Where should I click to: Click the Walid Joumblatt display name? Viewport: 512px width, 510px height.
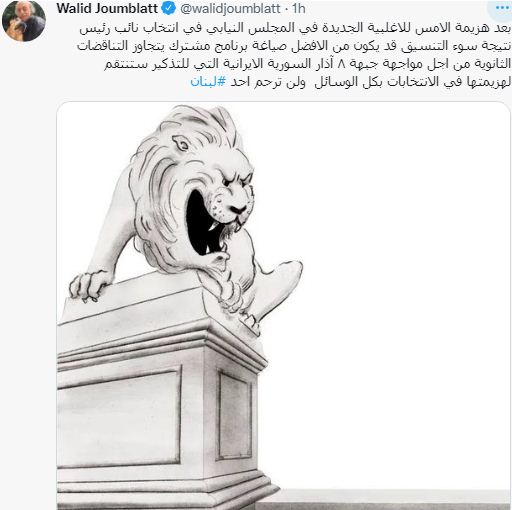(x=107, y=9)
